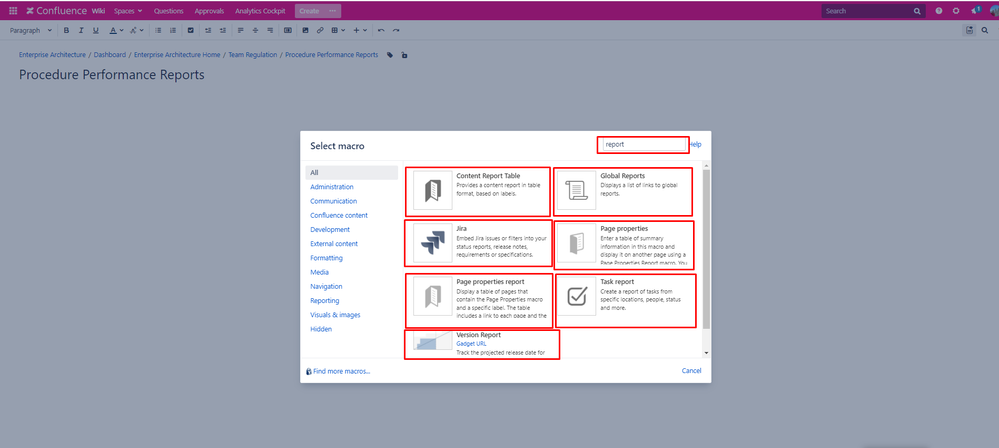Apply the text color button
This screenshot has height=448, width=999.
point(113,30)
